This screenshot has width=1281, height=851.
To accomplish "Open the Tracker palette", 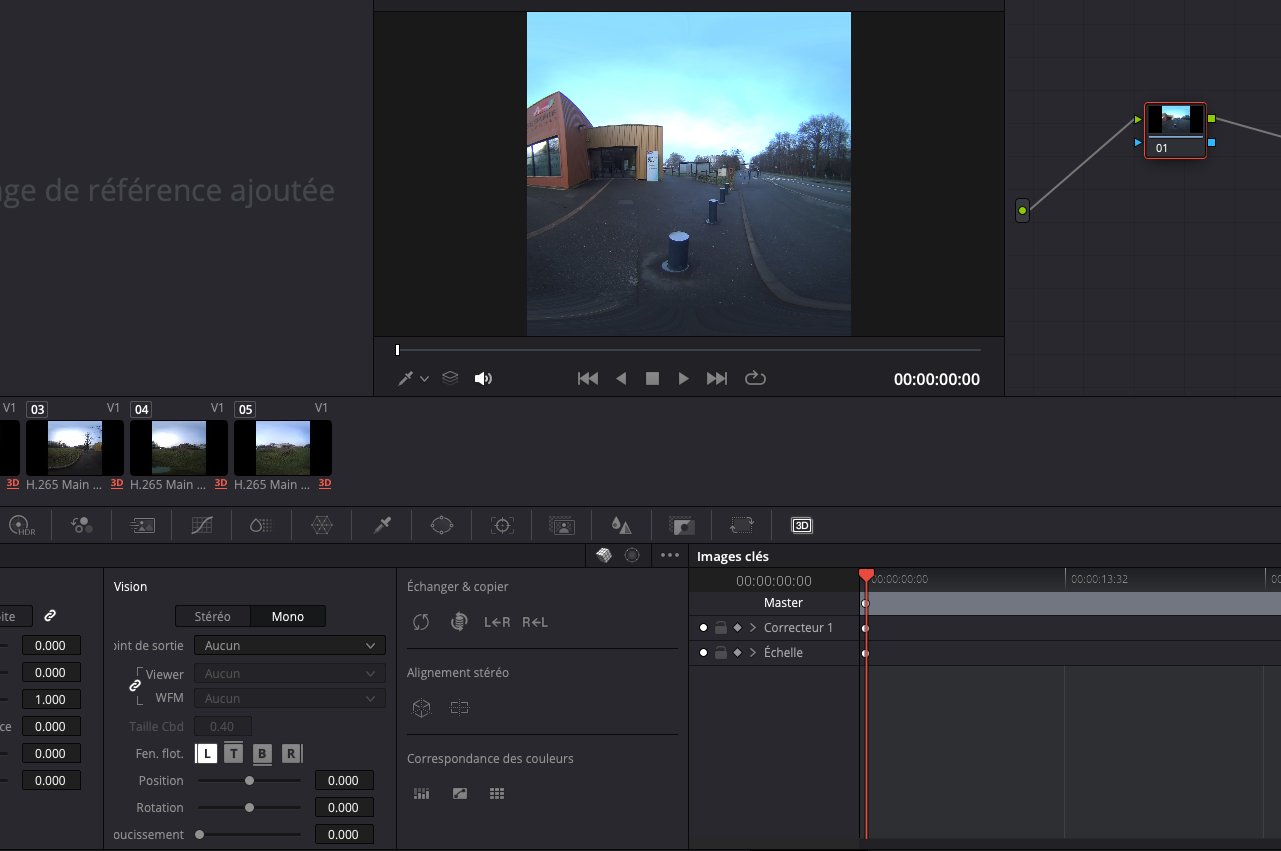I will pyautogui.click(x=502, y=525).
